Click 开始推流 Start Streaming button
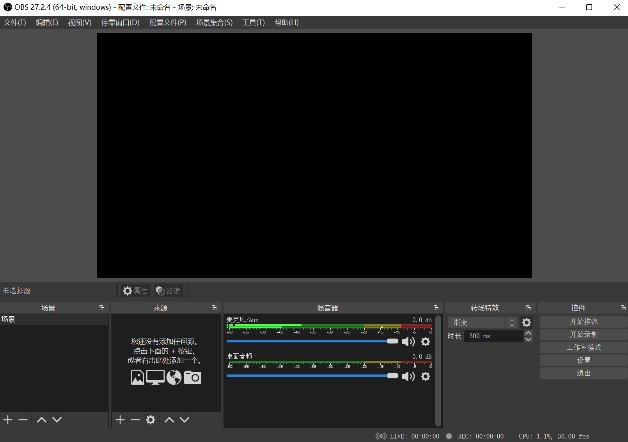Image resolution: width=628 pixels, height=442 pixels. (x=584, y=322)
